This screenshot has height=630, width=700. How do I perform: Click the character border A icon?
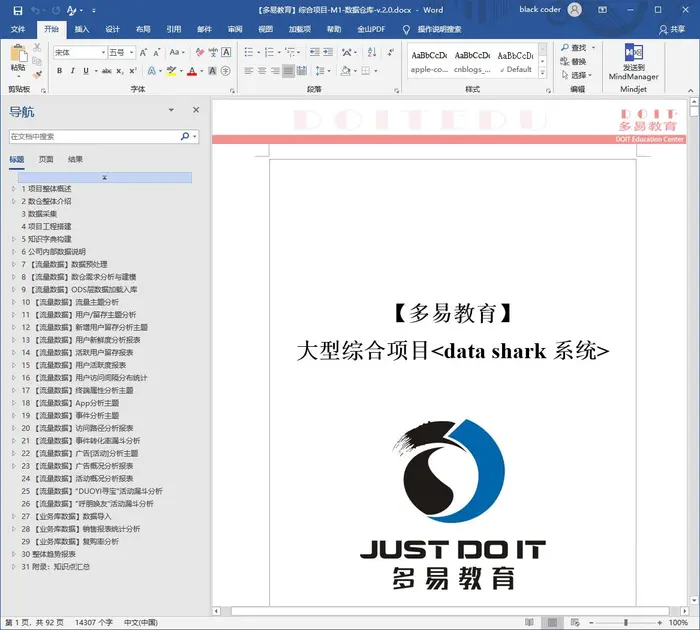(x=226, y=53)
